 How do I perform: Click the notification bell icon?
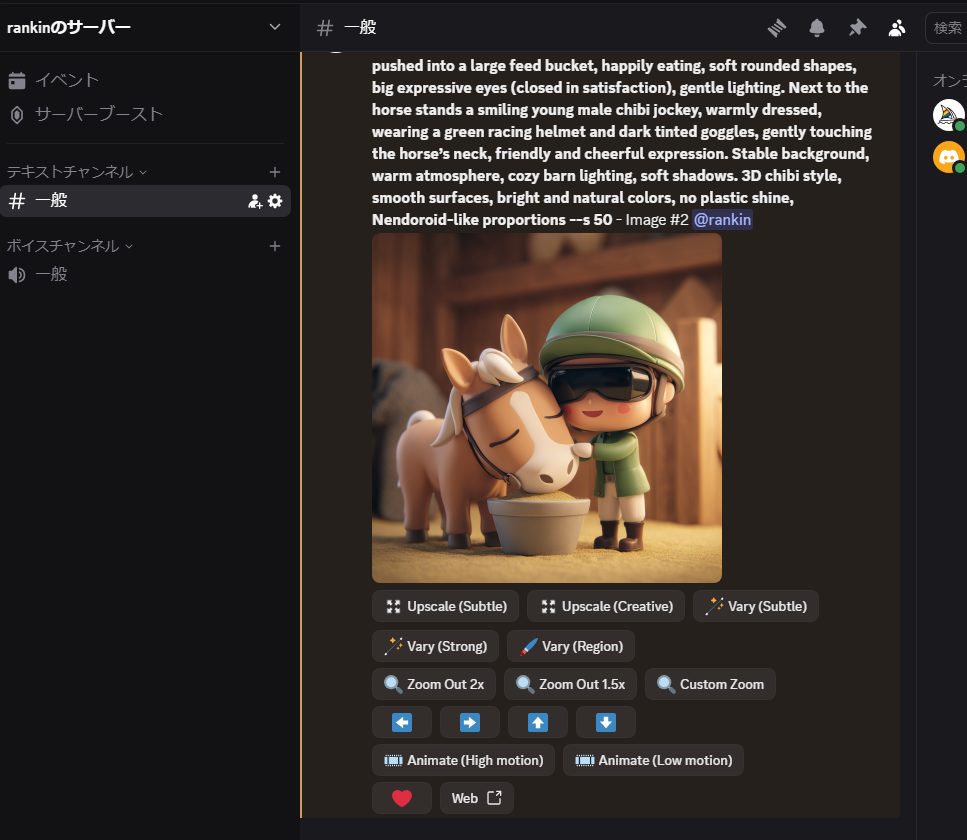tap(817, 27)
